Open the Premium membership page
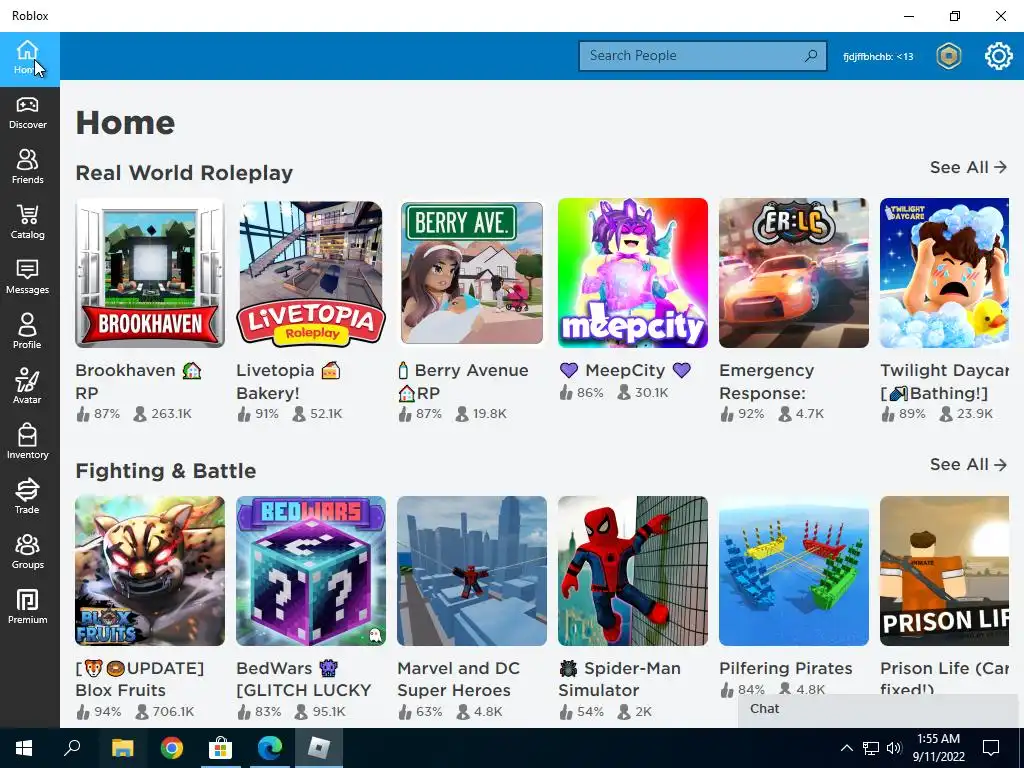This screenshot has width=1024, height=768. pos(29,607)
